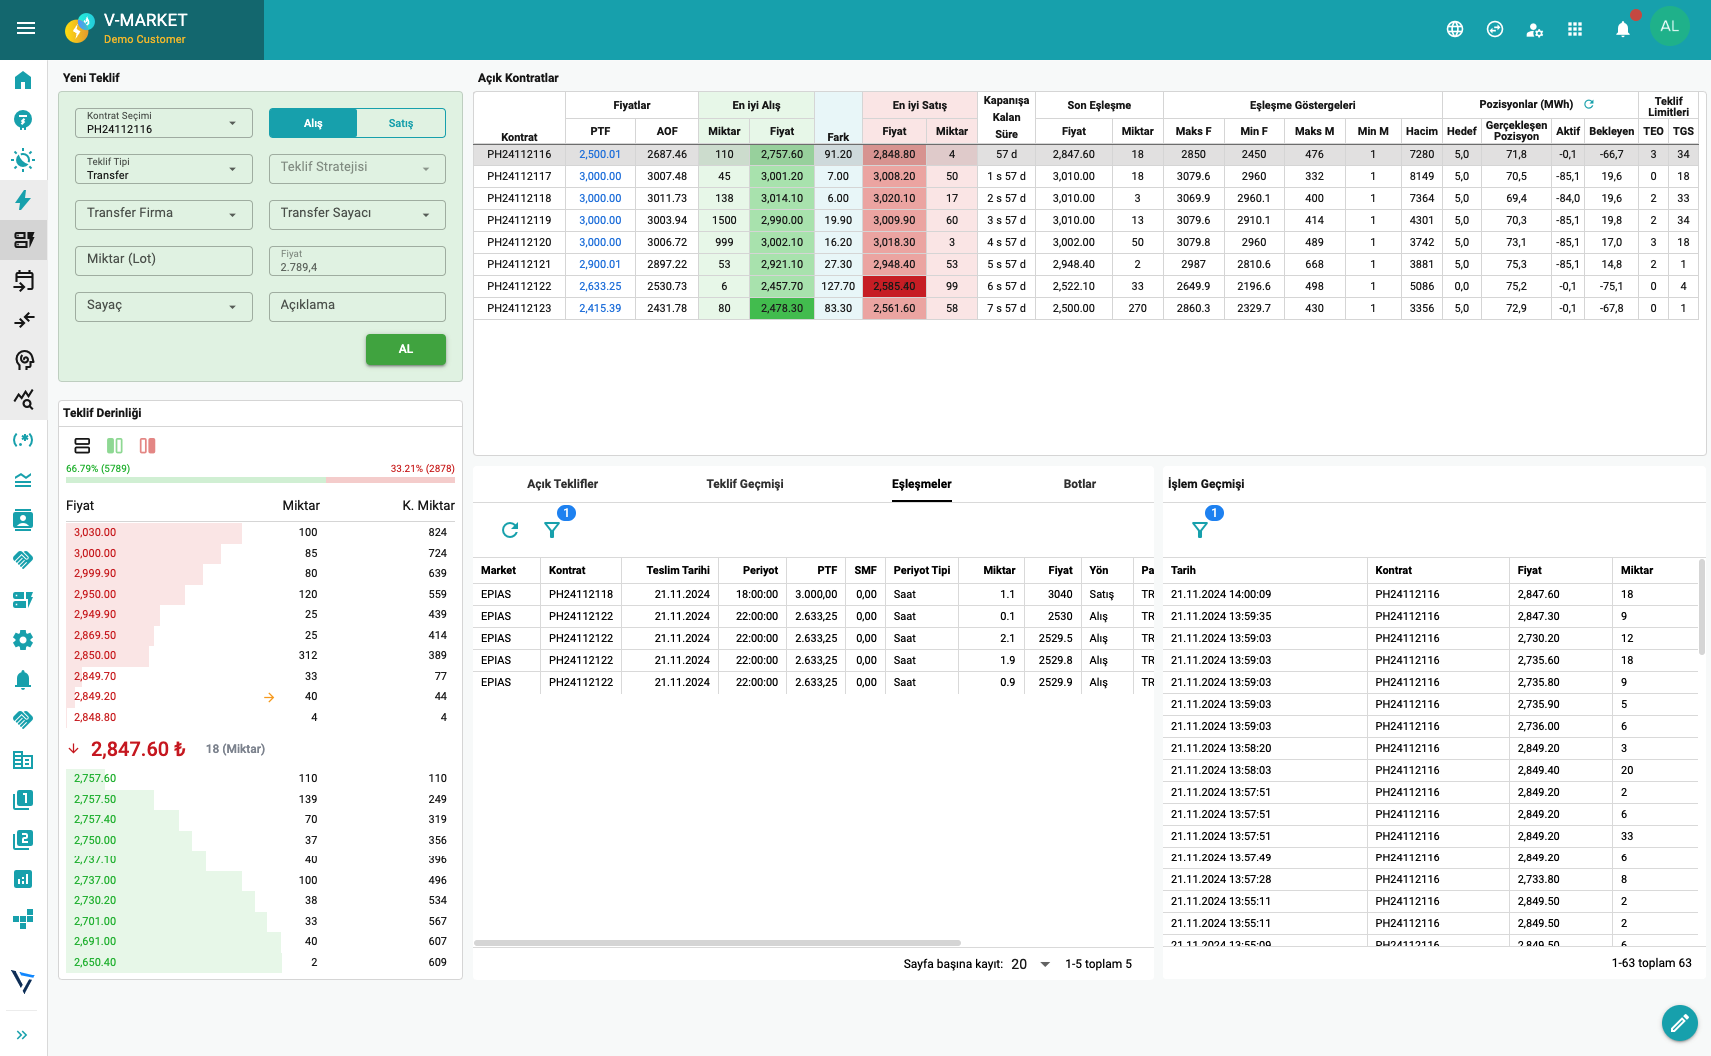1711x1056 pixels.
Task: Open the Kontrat Seçimi dropdown
Action: (163, 123)
